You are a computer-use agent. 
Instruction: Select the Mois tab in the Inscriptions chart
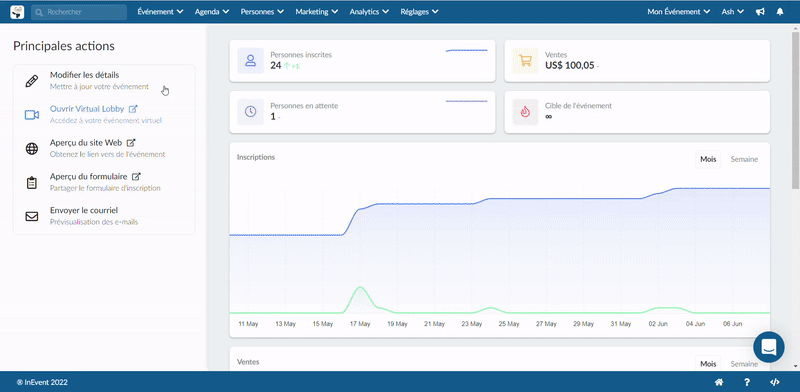click(x=708, y=159)
